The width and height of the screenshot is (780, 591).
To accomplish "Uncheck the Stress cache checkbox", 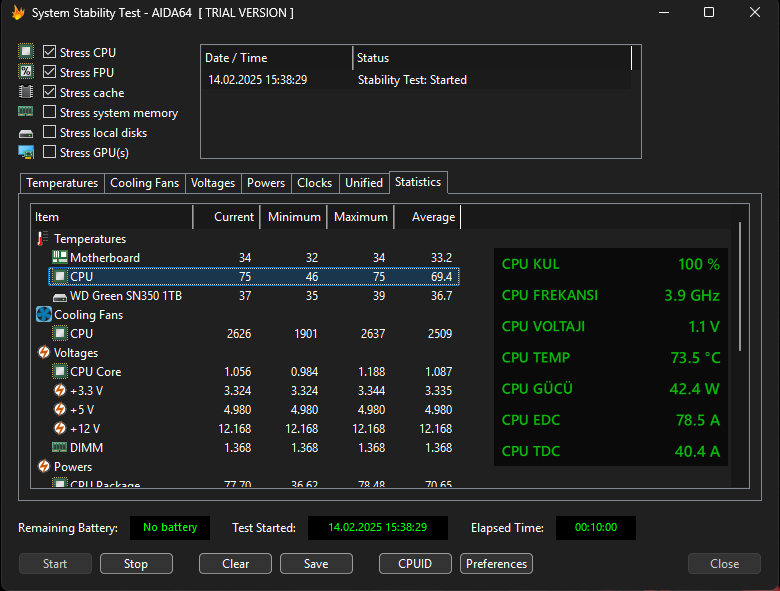I will coord(49,92).
